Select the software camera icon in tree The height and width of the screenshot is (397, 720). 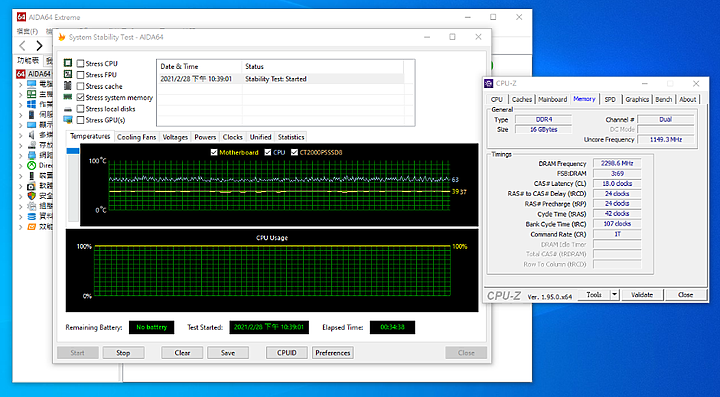pyautogui.click(x=31, y=186)
